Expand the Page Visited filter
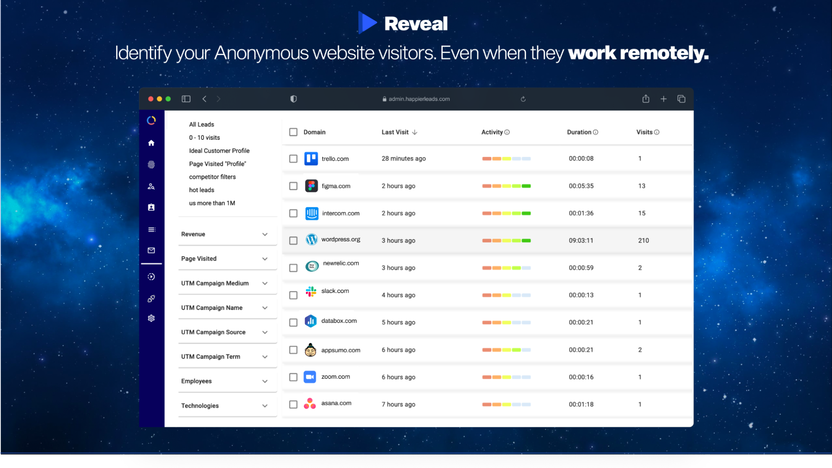832x468 pixels. pos(227,258)
